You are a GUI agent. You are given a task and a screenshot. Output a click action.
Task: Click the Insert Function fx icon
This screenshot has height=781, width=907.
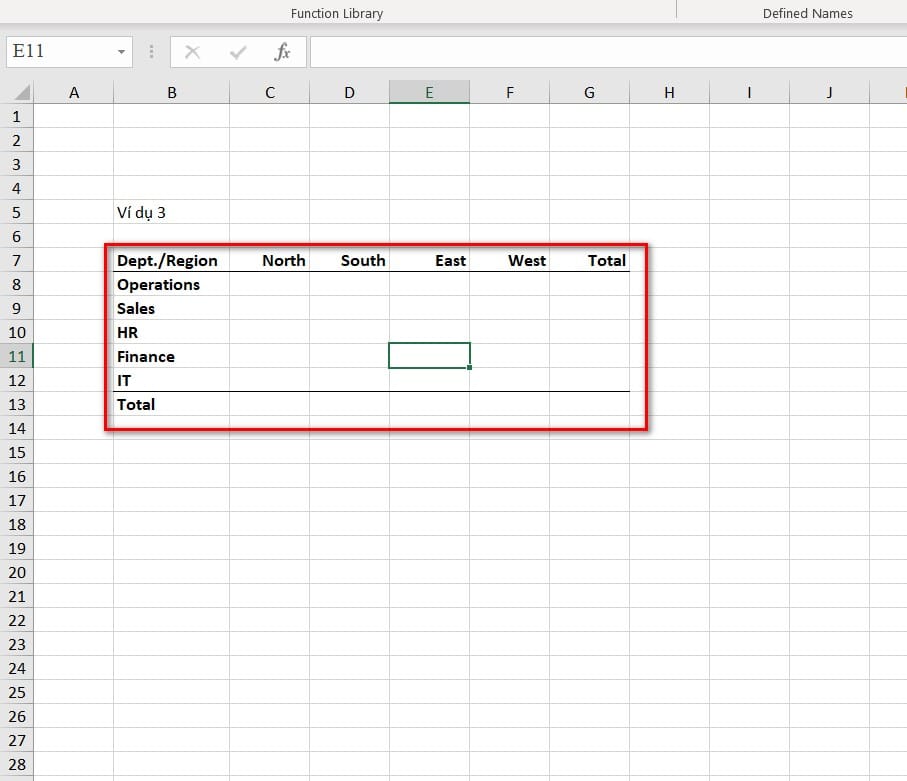(283, 52)
